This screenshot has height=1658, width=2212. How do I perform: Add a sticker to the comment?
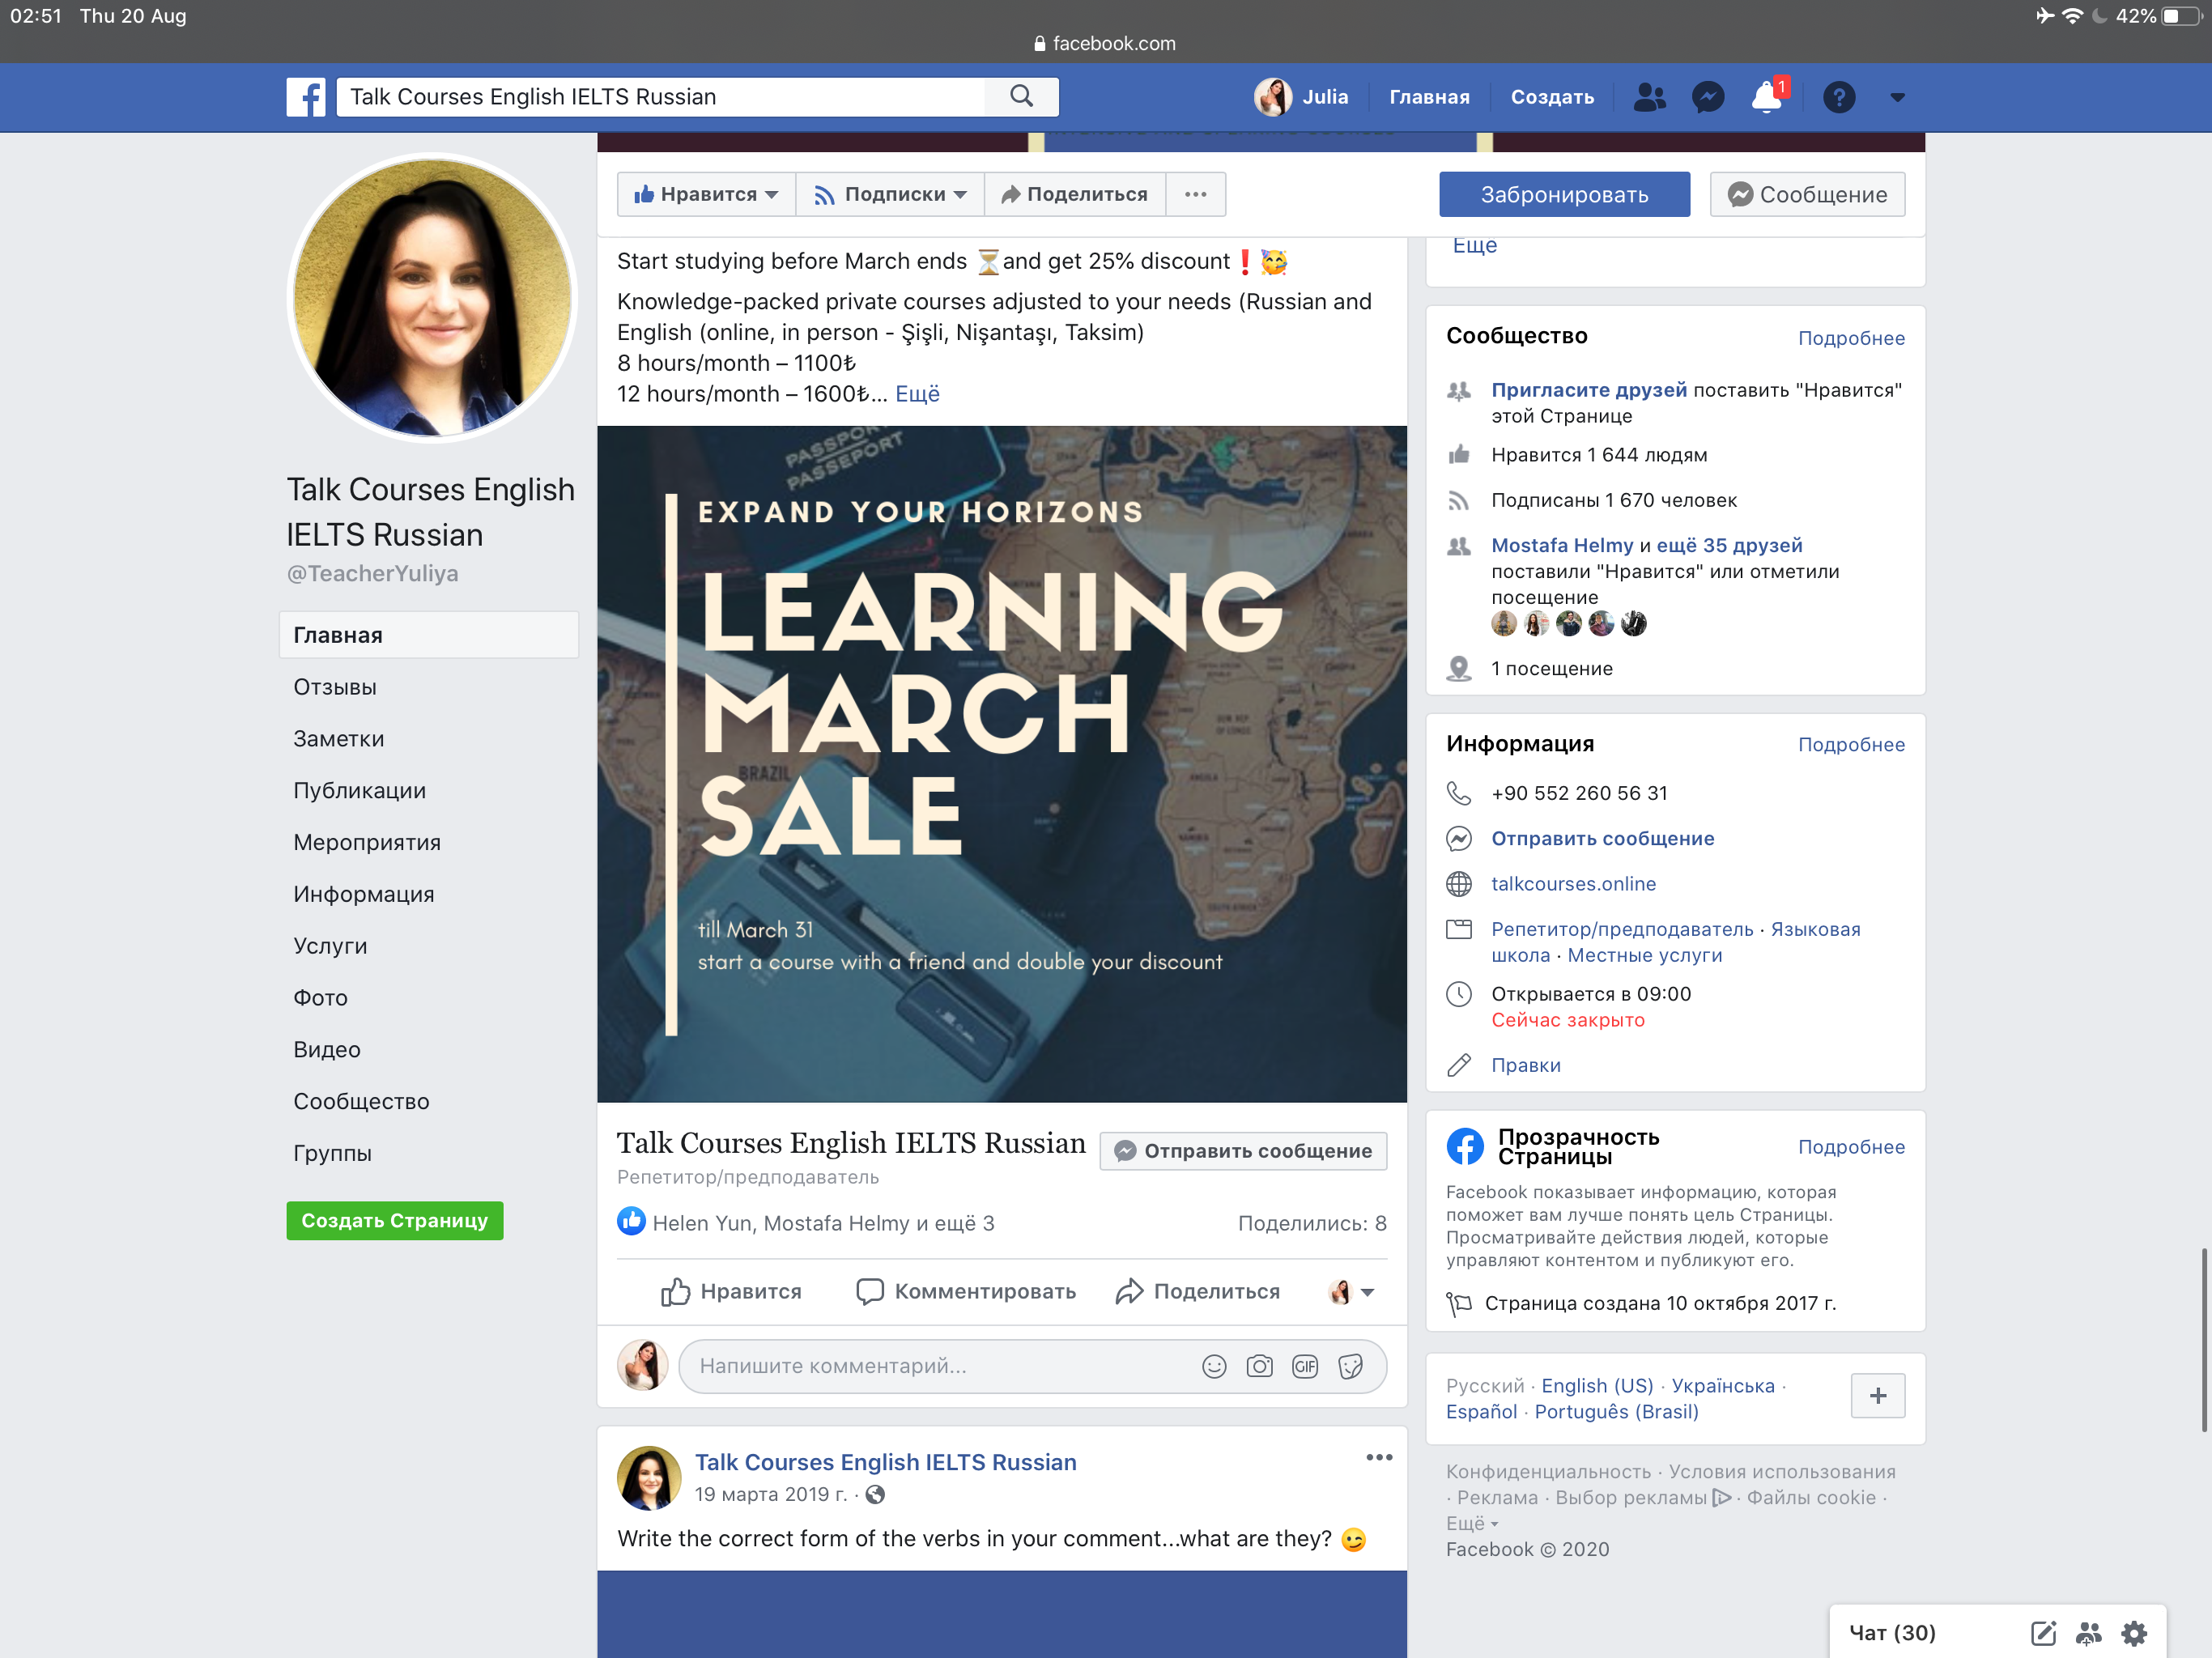coord(1351,1366)
